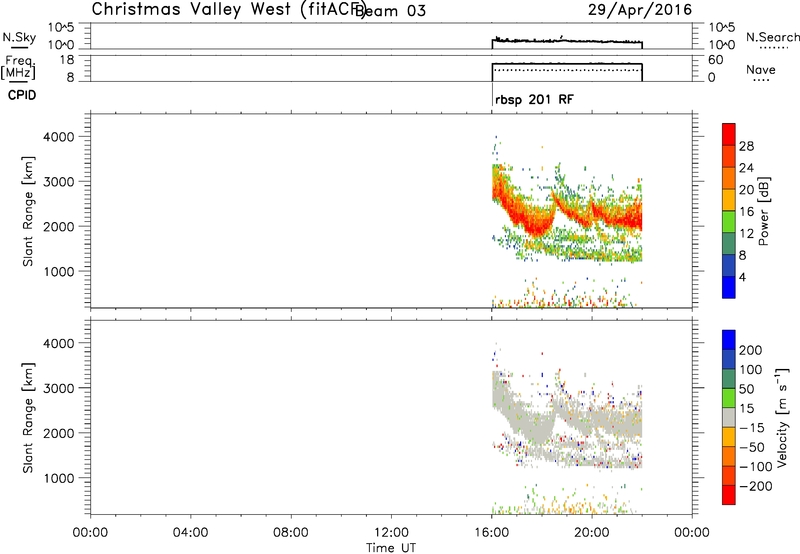
Task: Click the '28' power colorbar tick label
Action: click(x=746, y=146)
